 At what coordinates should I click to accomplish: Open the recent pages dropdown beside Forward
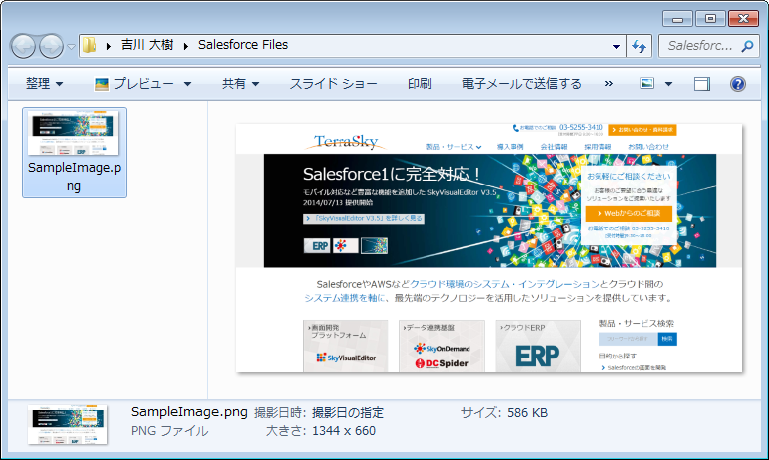click(x=72, y=46)
